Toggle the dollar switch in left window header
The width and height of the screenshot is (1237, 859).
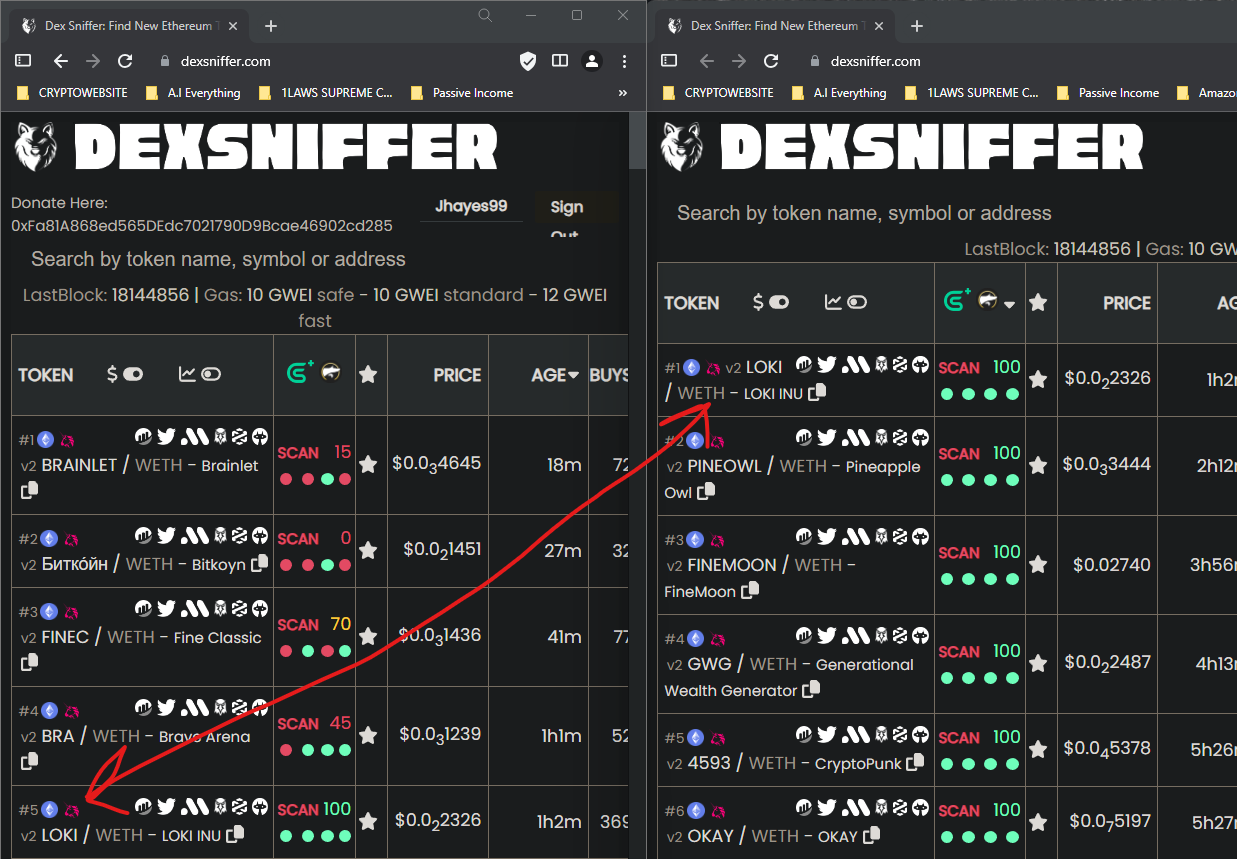[133, 374]
